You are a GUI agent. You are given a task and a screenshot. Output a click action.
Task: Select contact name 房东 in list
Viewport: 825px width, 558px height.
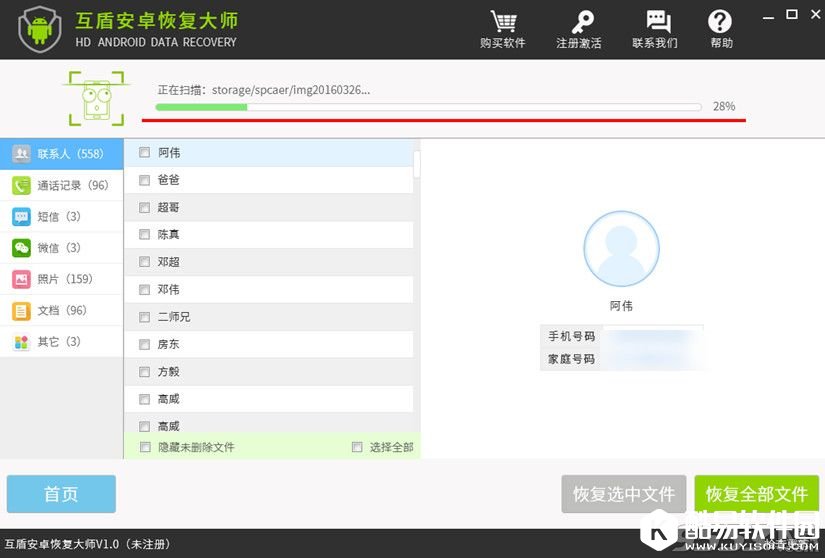click(x=168, y=344)
